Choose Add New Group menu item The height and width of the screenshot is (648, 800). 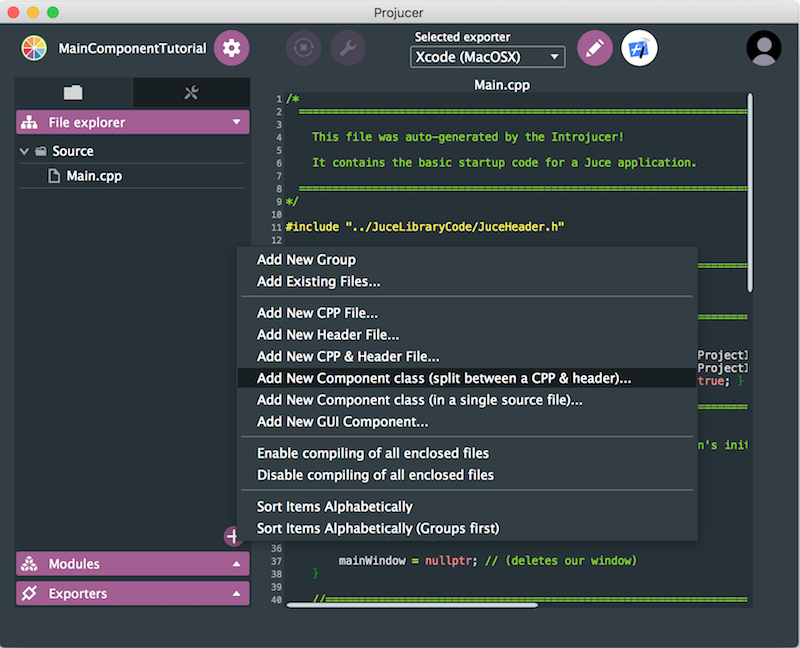tap(306, 260)
